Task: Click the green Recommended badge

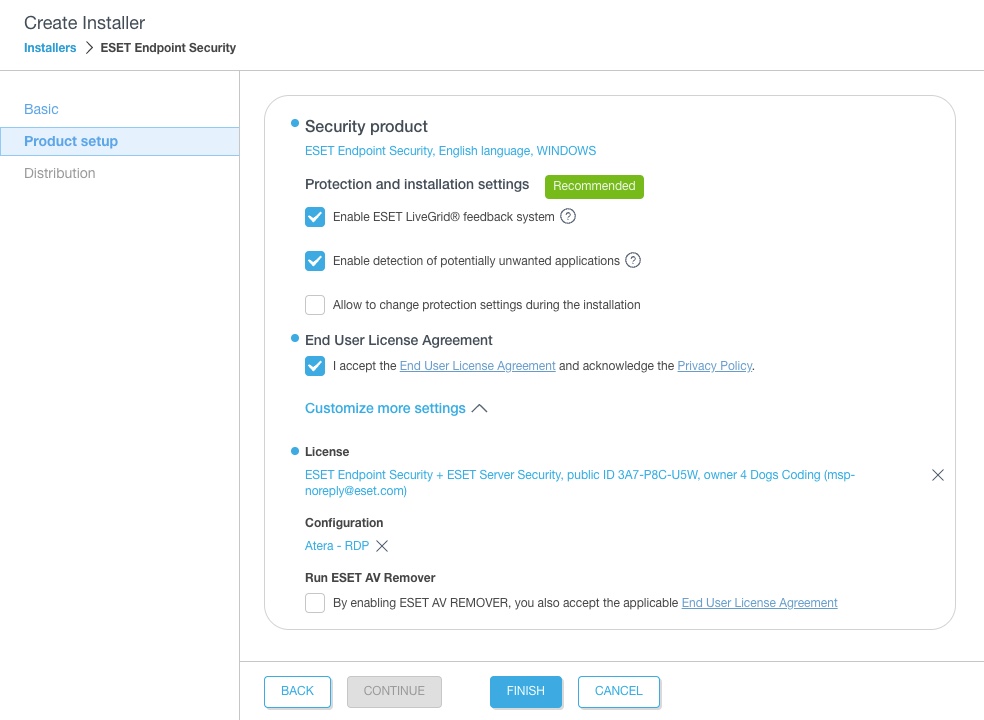Action: pos(594,186)
